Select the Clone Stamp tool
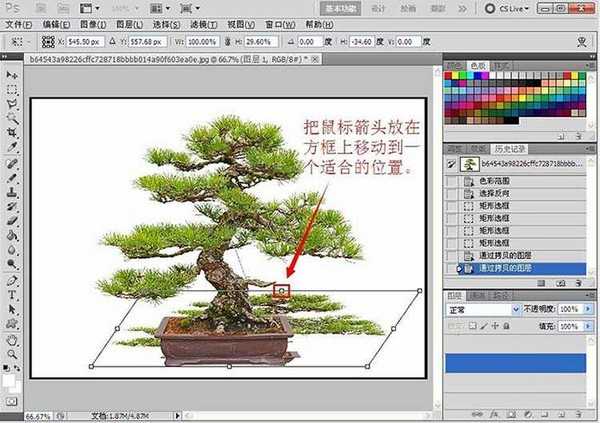The width and height of the screenshot is (600, 423). point(12,193)
